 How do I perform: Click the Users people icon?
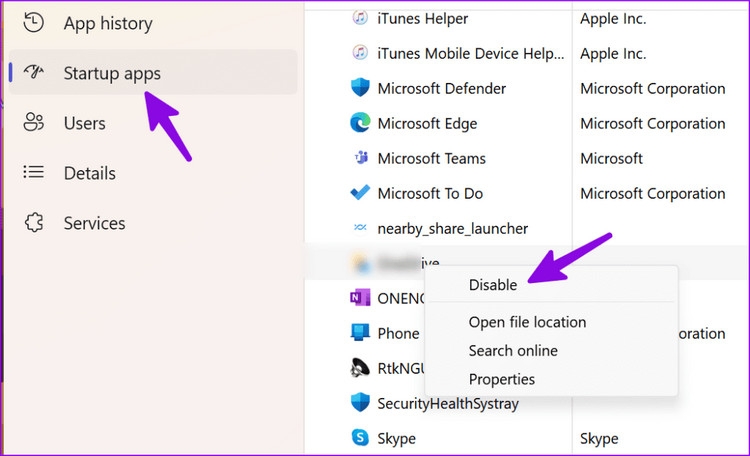33,122
